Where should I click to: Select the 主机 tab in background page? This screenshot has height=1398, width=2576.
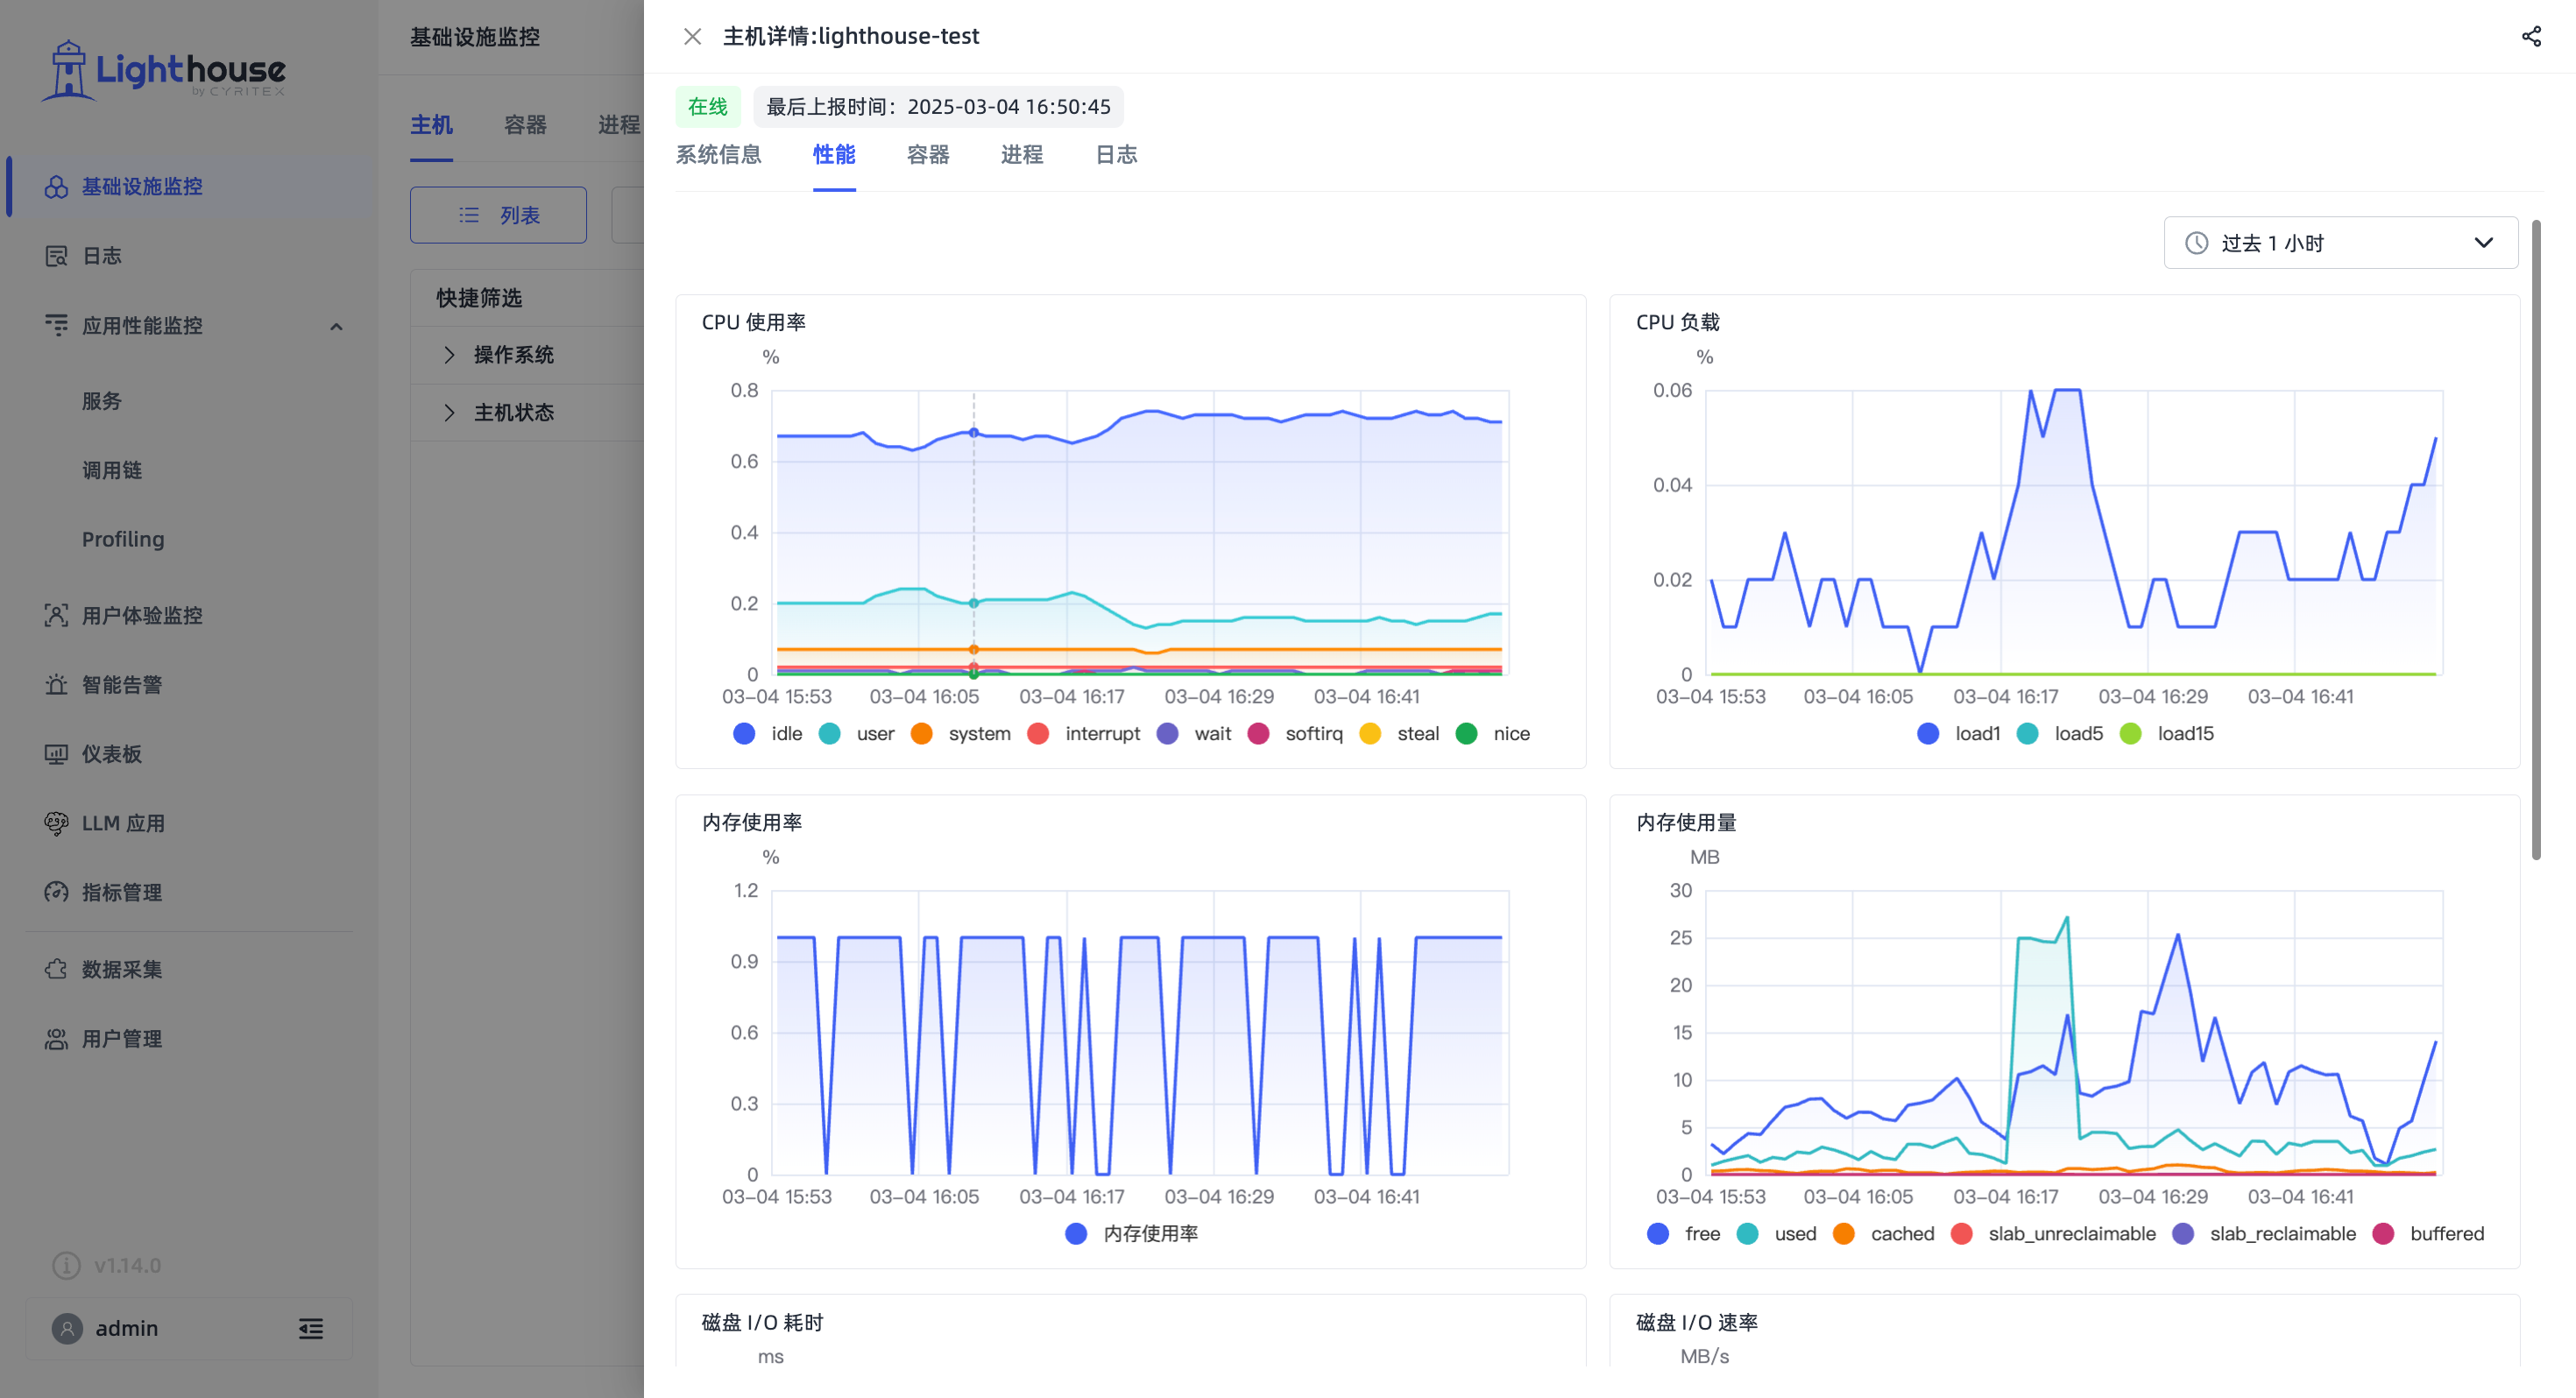431,125
